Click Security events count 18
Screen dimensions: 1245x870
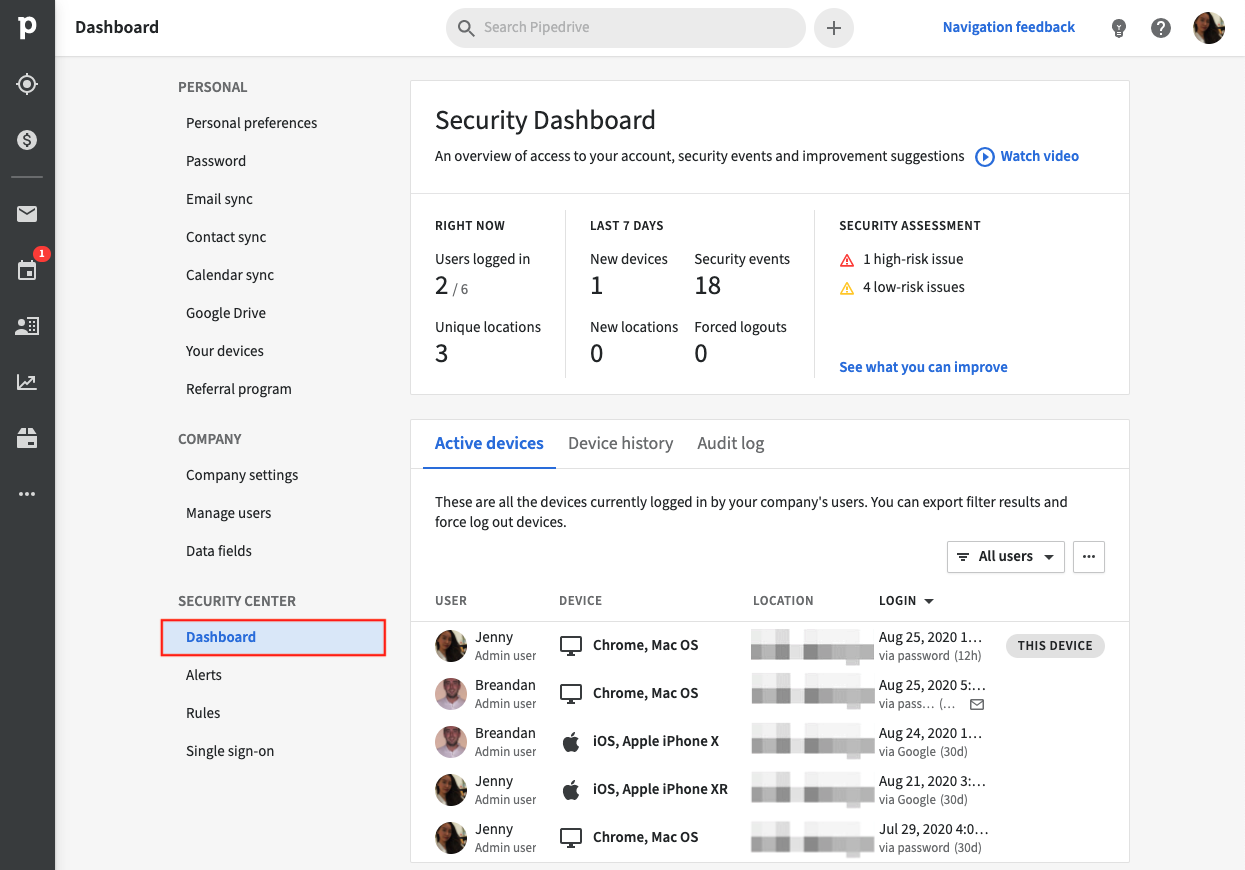[708, 286]
